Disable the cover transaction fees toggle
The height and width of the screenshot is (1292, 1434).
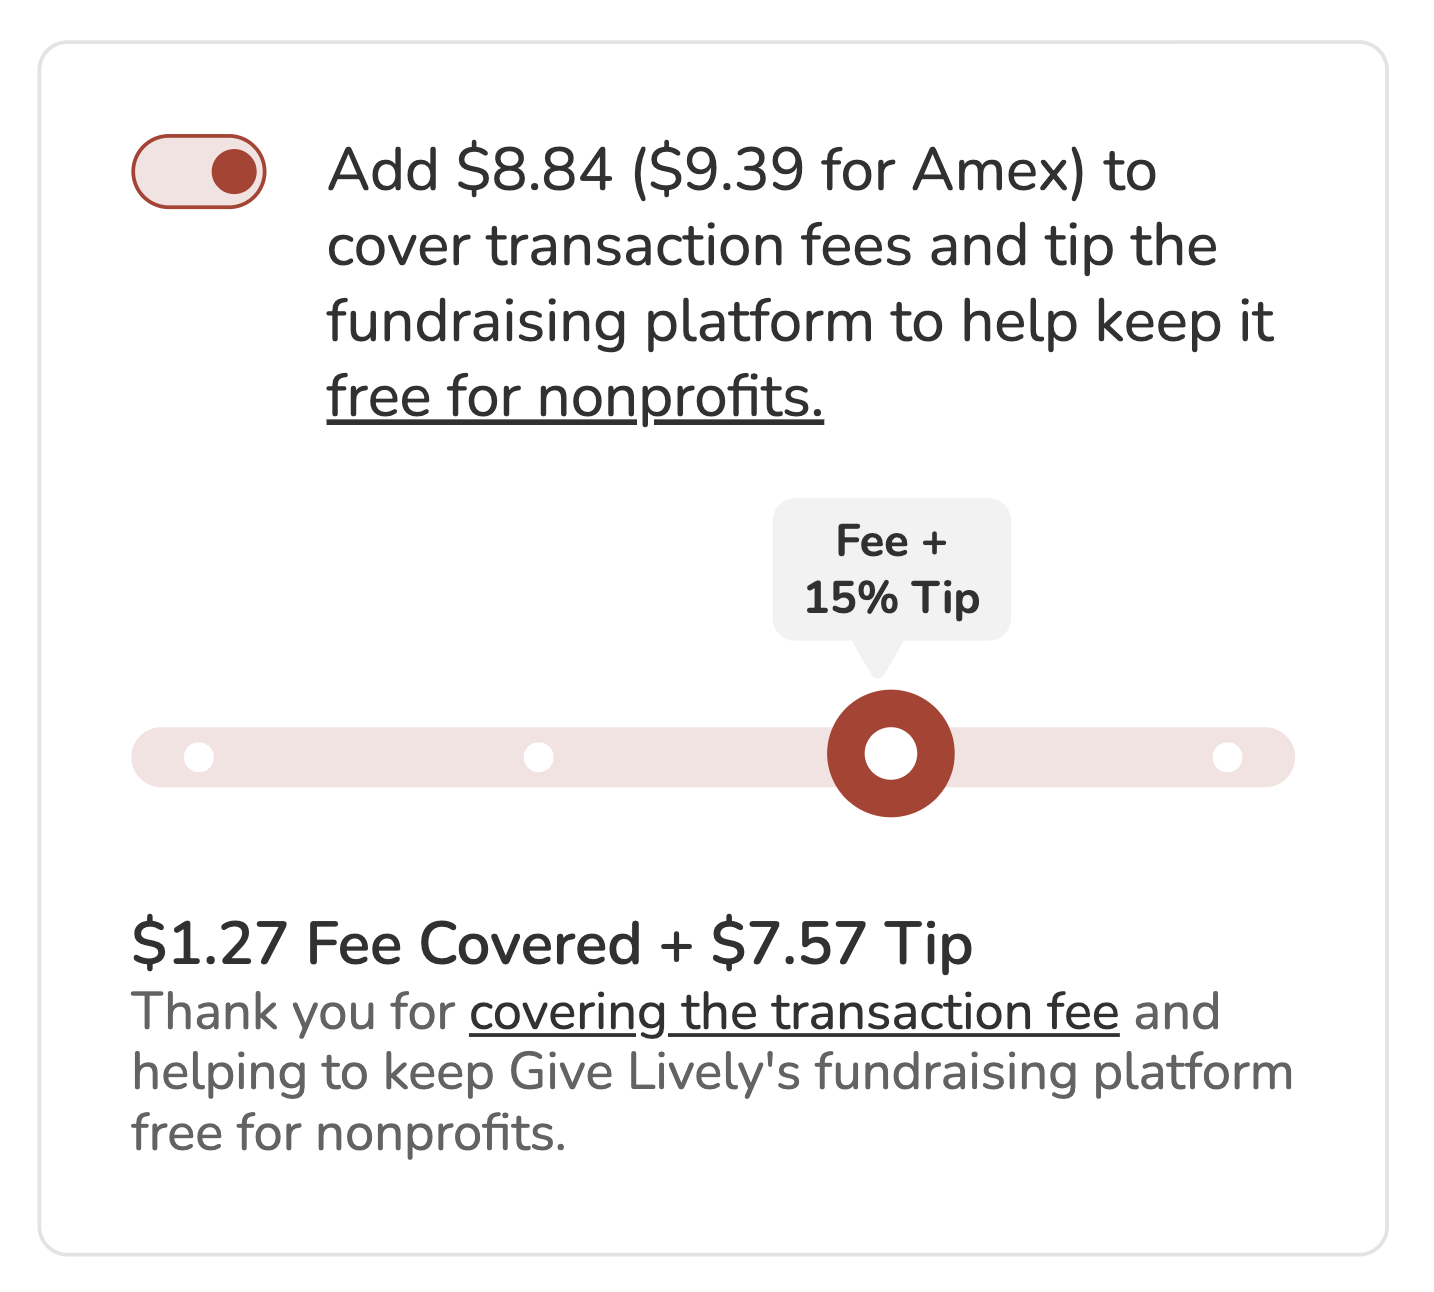tap(197, 170)
